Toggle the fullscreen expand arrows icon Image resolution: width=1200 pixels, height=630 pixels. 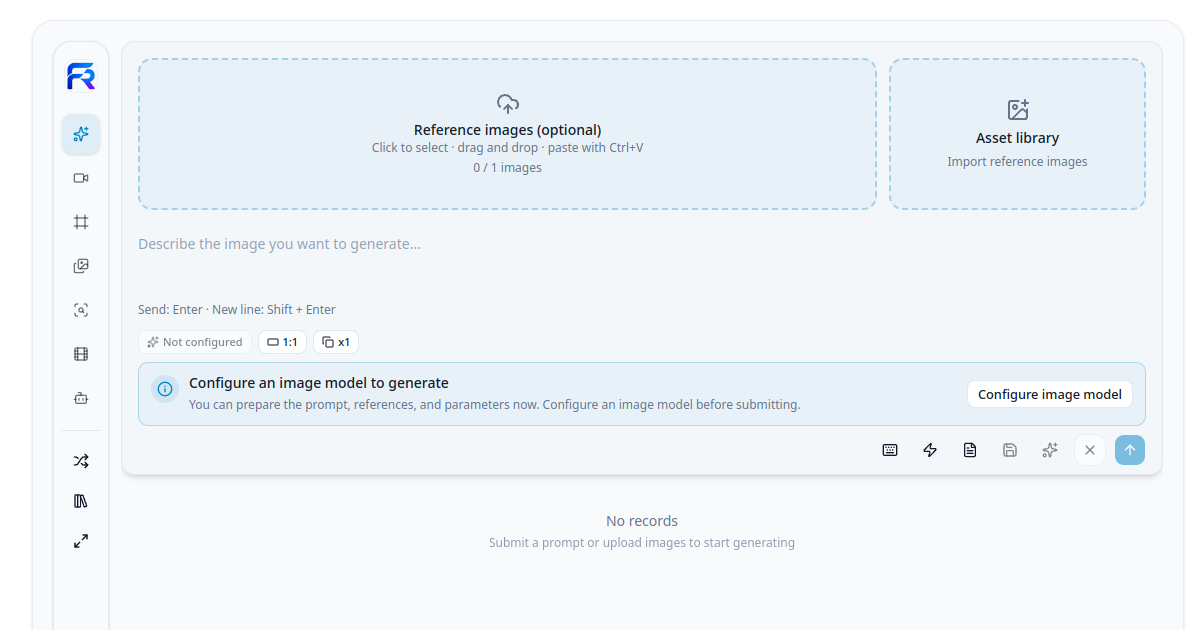click(81, 541)
